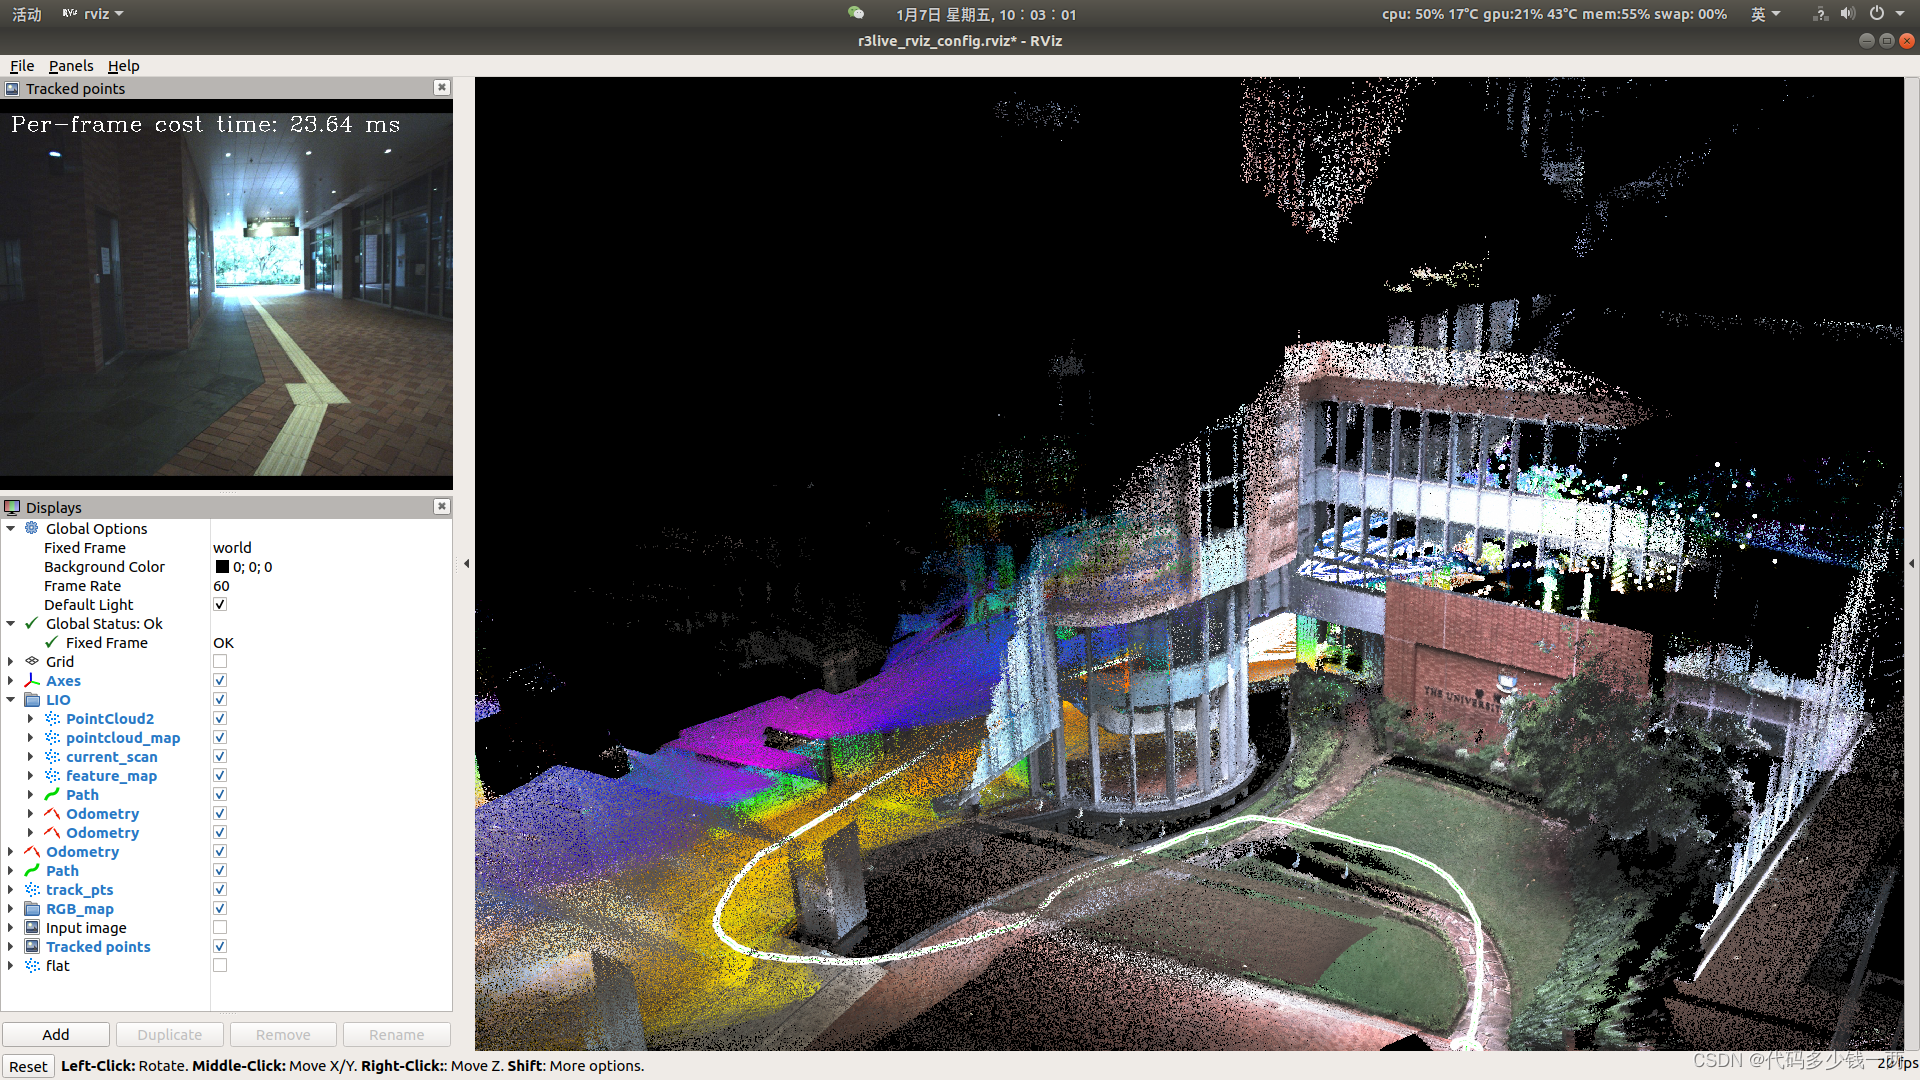Click the Rename button
The width and height of the screenshot is (1920, 1080).
[x=397, y=1034]
